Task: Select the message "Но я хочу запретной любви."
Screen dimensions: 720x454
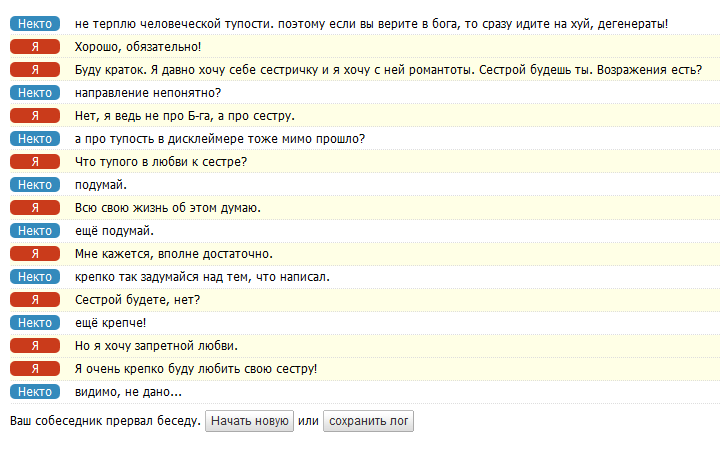Action: coord(156,346)
